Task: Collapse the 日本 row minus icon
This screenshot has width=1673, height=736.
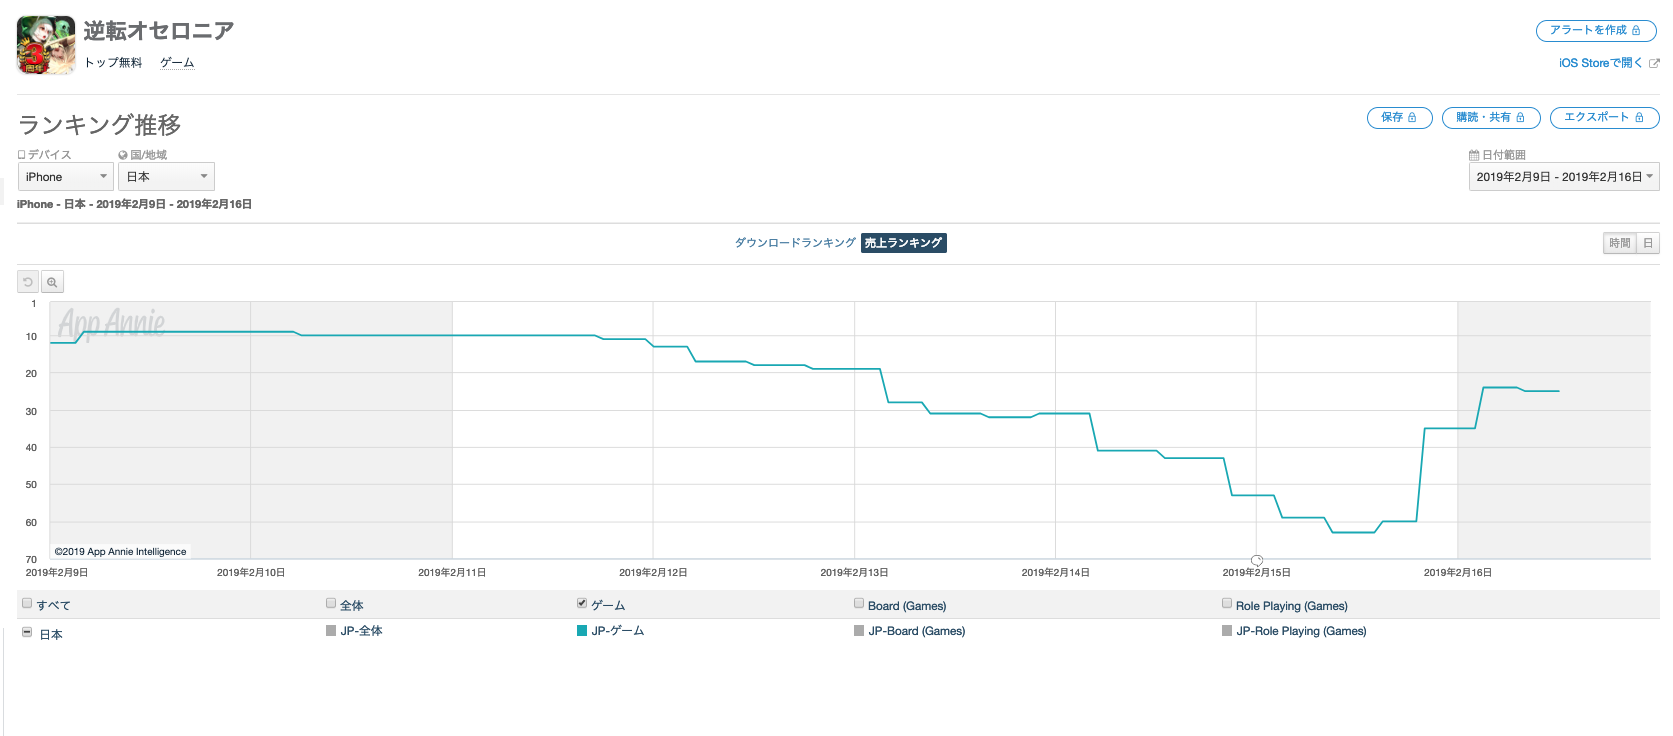Action: pyautogui.click(x=27, y=633)
